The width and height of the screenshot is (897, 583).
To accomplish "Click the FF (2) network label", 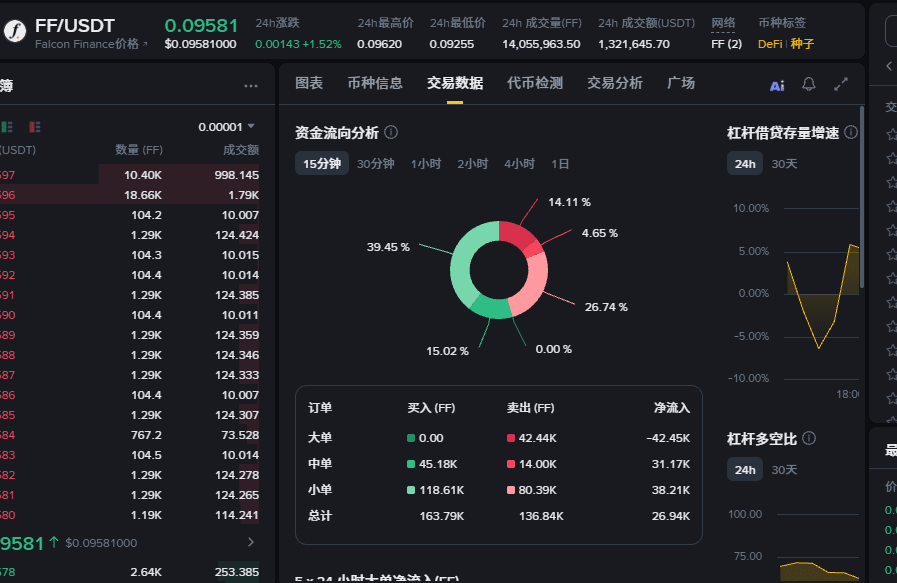I will (727, 44).
